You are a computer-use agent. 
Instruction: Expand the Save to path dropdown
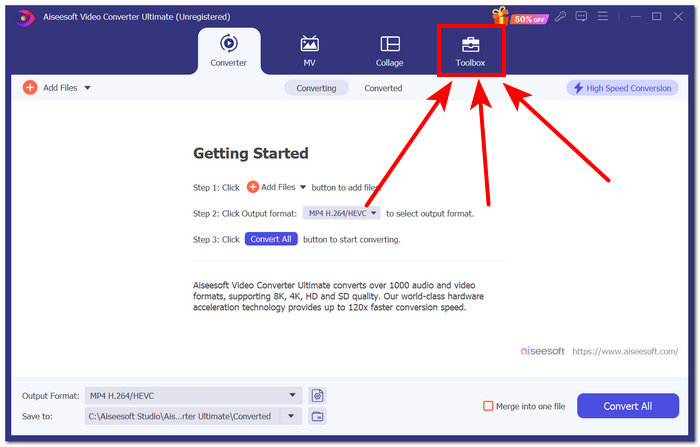pyautogui.click(x=293, y=416)
